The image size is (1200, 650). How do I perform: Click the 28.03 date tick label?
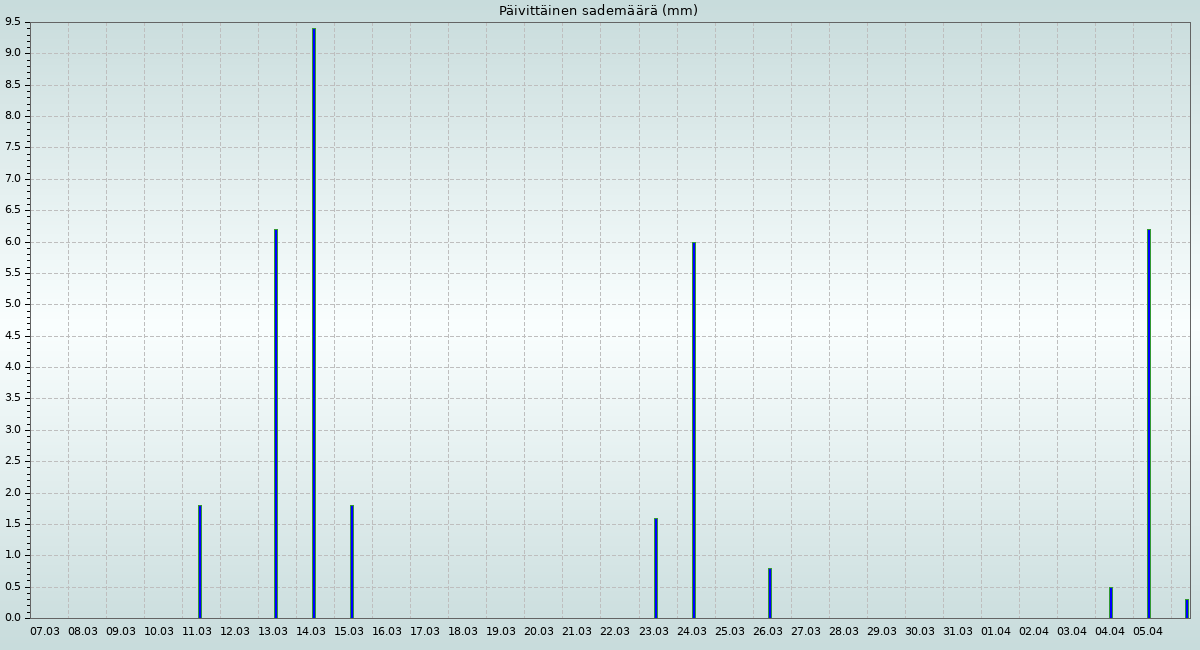coord(843,632)
